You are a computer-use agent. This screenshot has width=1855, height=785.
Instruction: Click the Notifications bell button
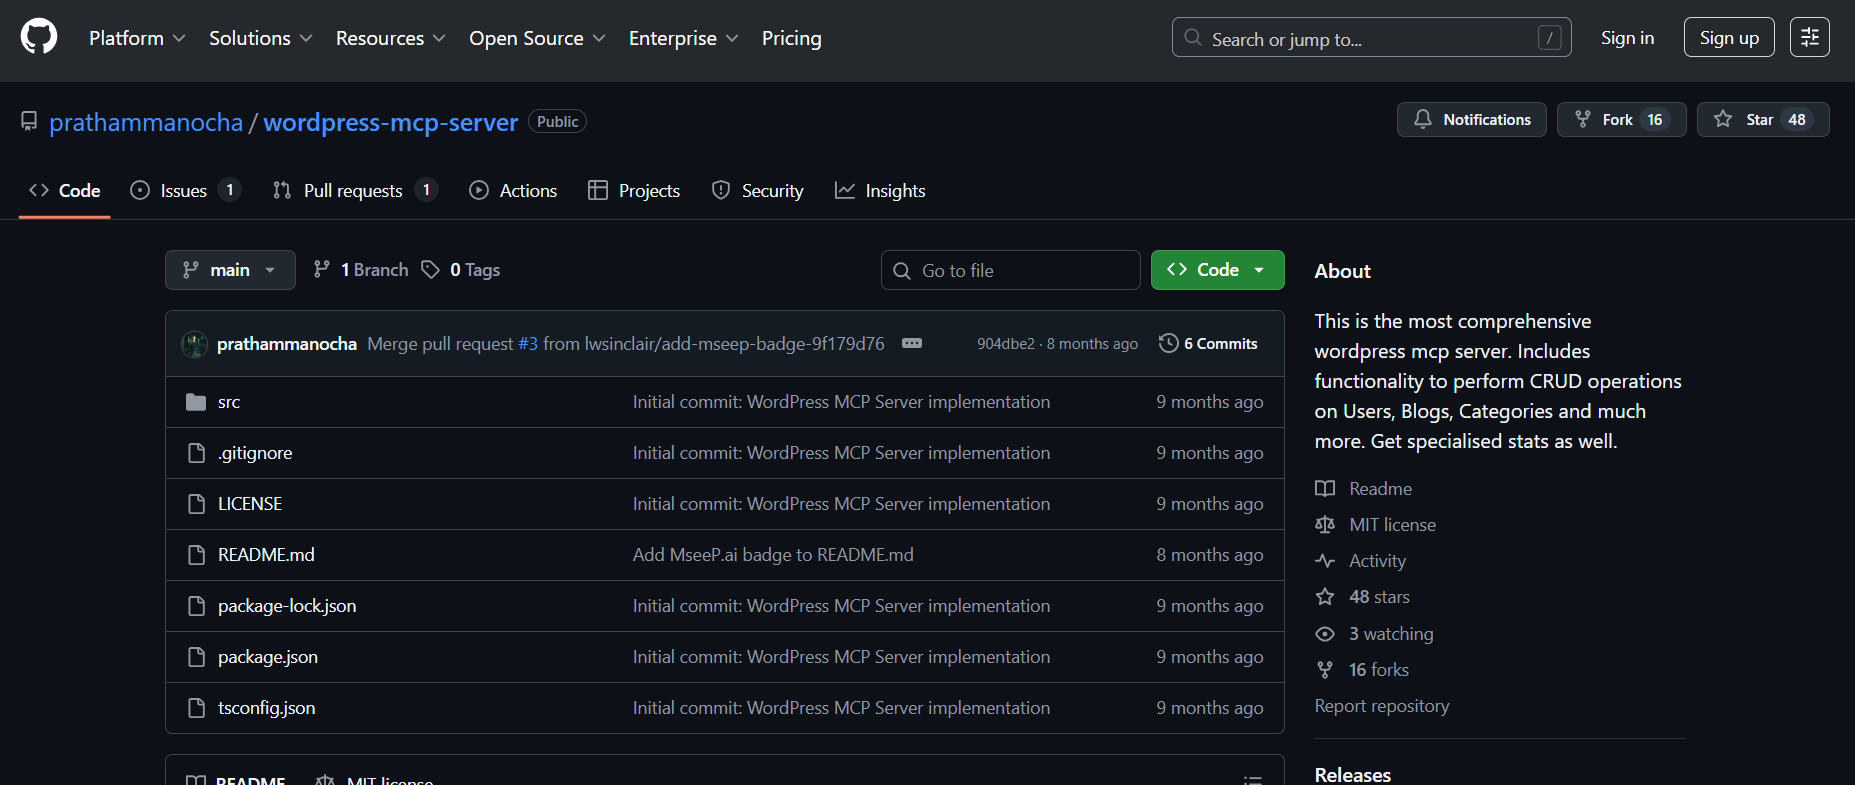tap(1471, 120)
